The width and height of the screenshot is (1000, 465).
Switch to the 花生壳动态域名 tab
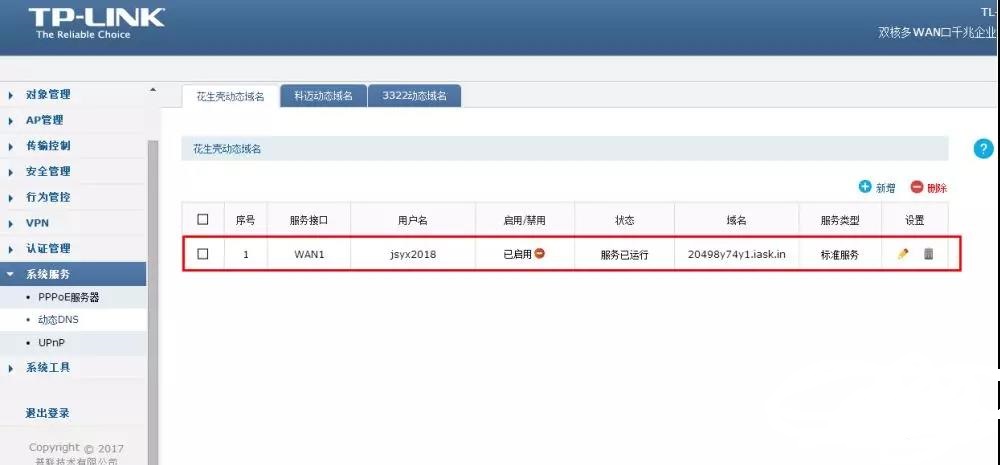click(230, 96)
